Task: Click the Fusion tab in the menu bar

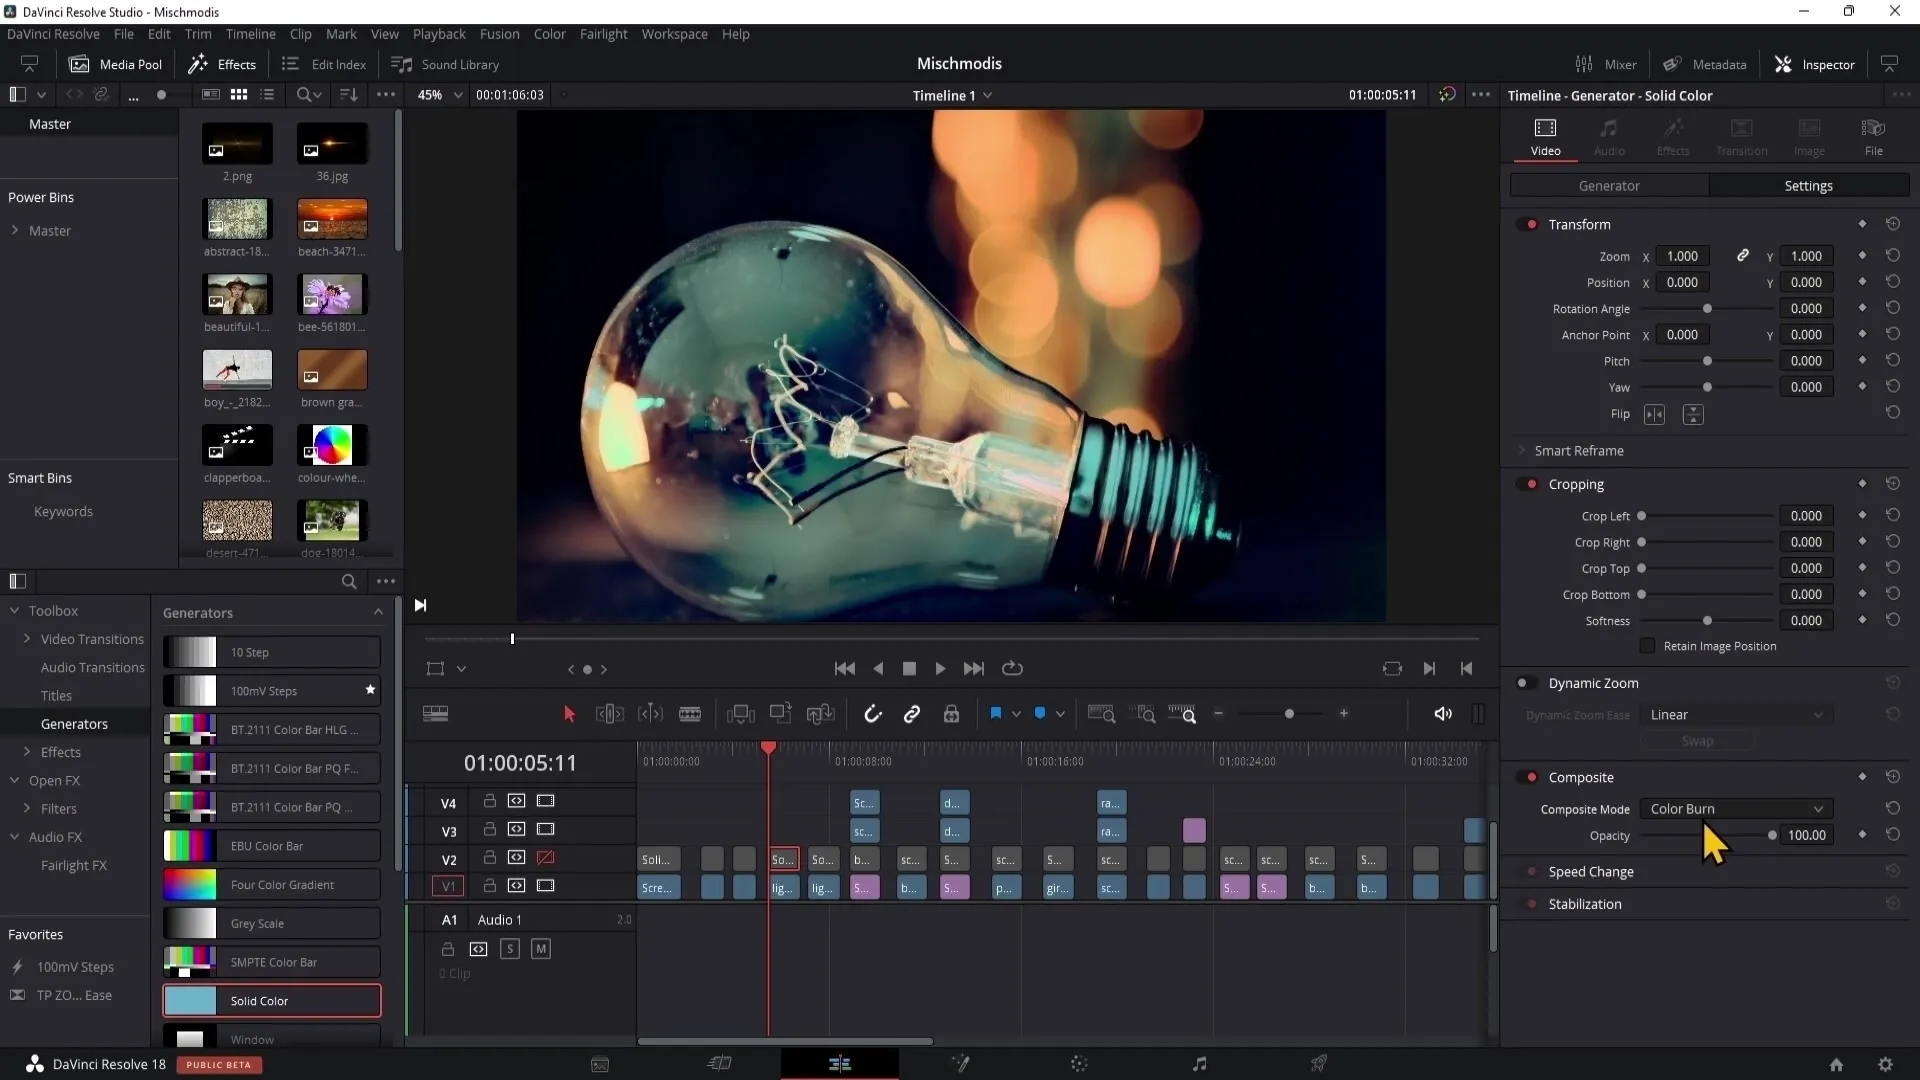Action: pos(500,33)
